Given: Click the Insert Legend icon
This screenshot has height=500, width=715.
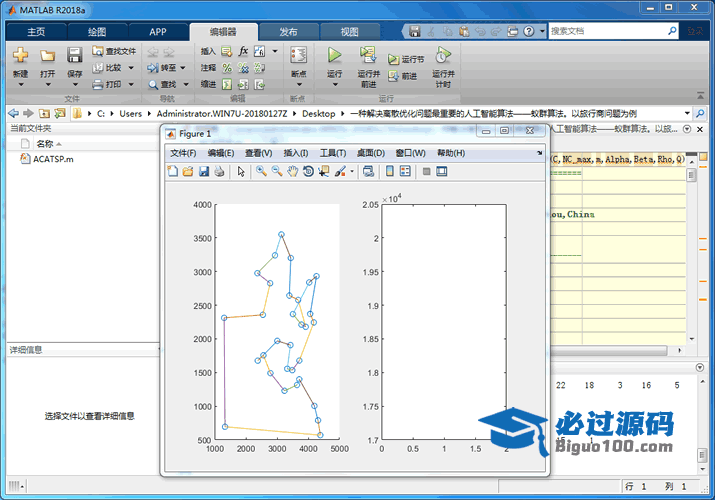Looking at the screenshot, I should [x=405, y=171].
